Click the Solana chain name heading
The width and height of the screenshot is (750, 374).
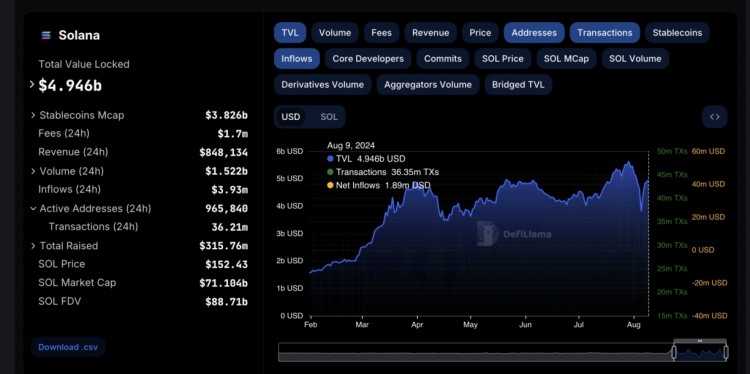pos(79,35)
